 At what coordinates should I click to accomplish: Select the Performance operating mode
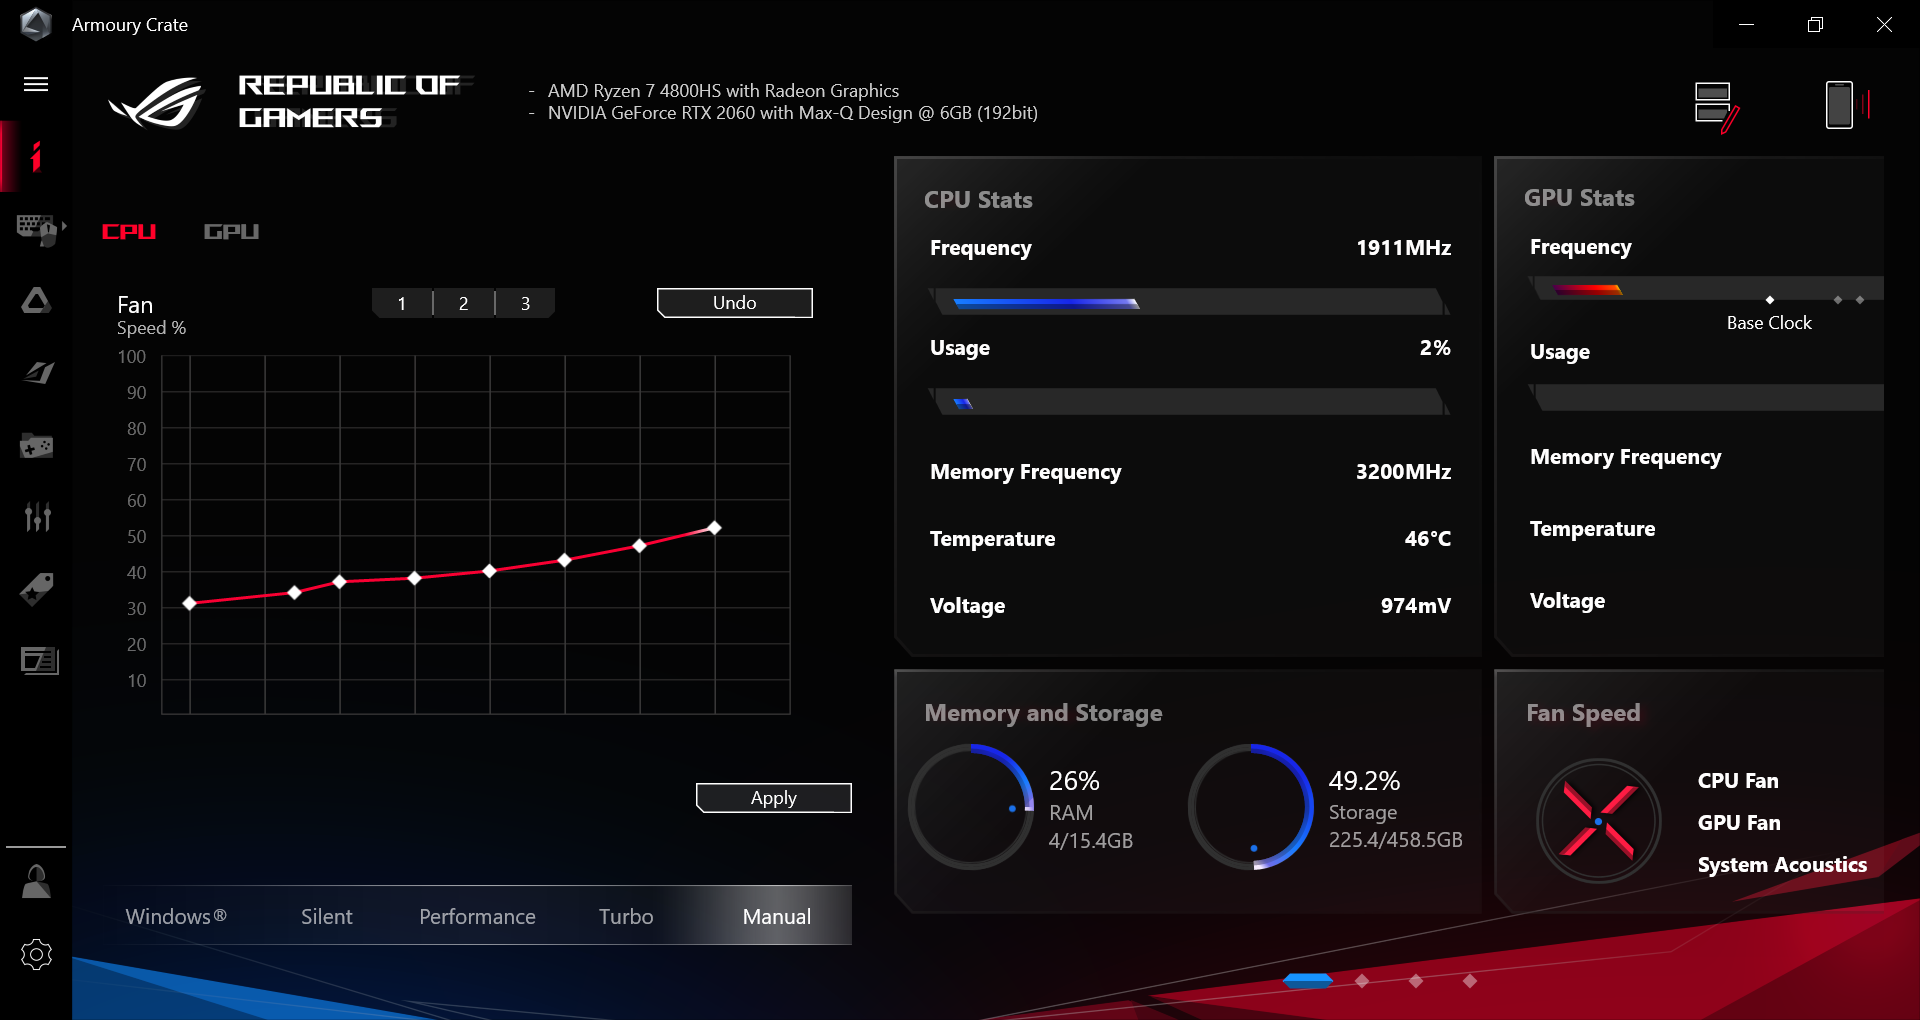477,916
